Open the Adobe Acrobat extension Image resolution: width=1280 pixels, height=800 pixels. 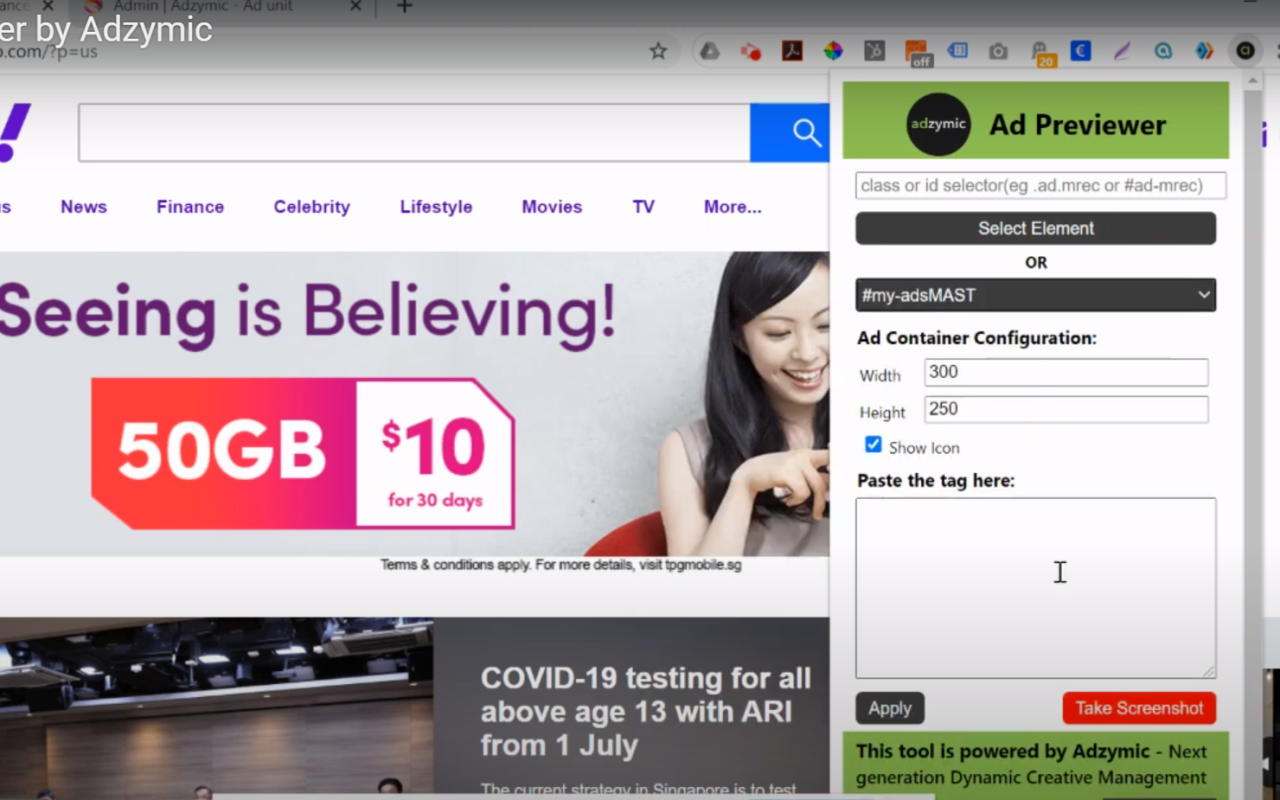[x=792, y=51]
